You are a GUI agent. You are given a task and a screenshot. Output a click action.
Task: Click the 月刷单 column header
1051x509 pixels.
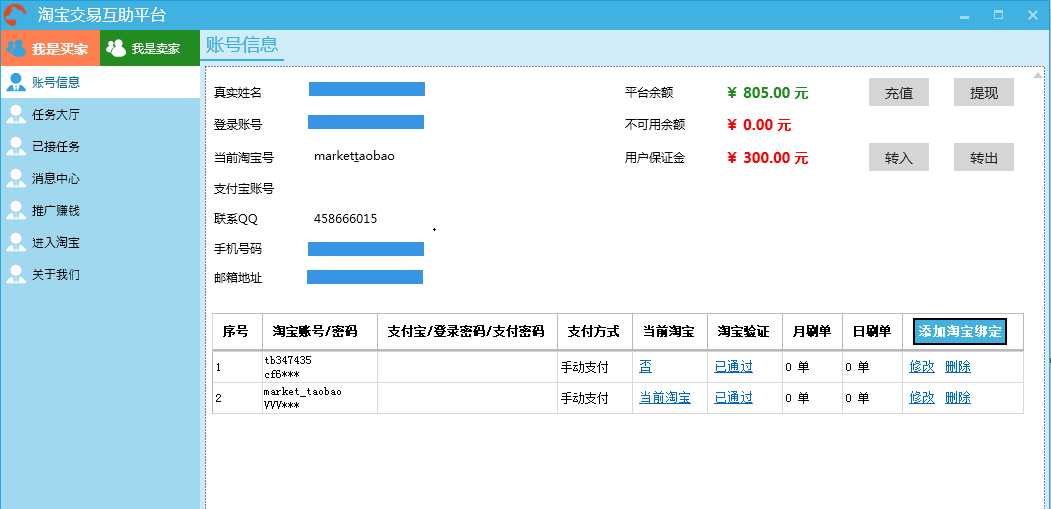812,331
